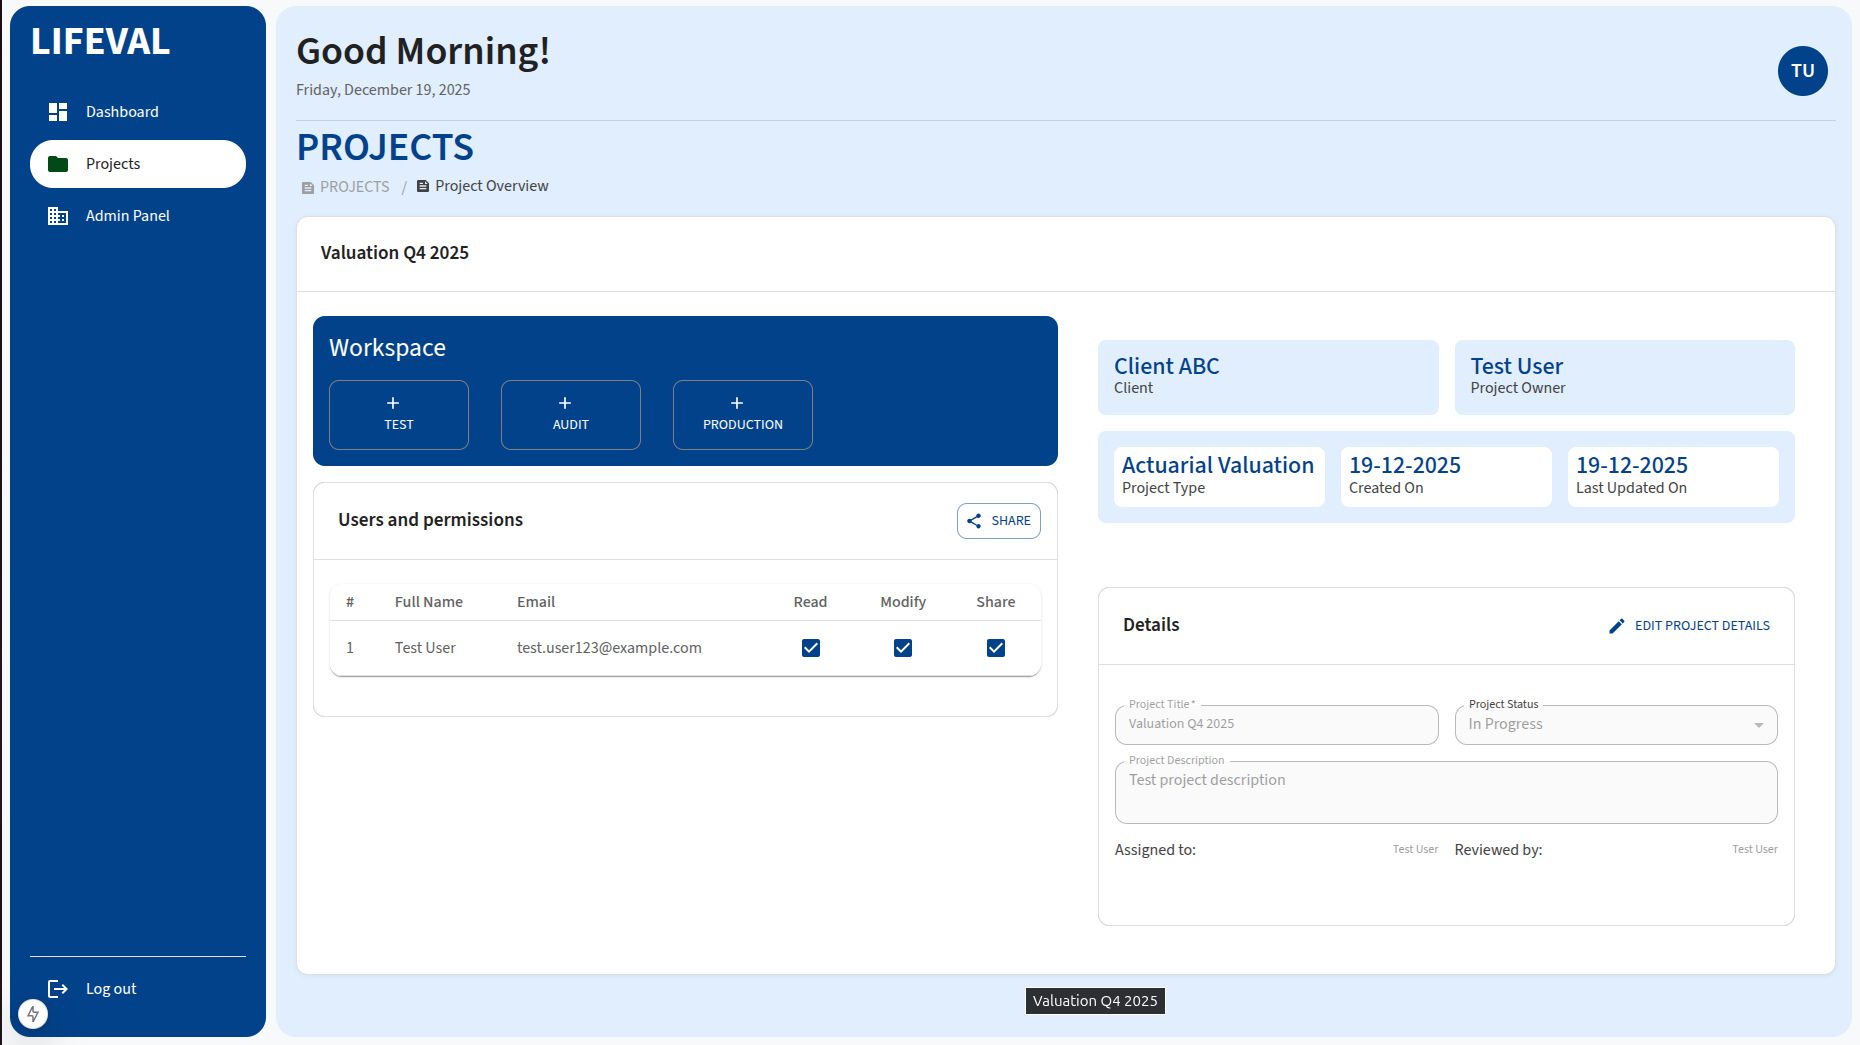Click the Project Title input field
The width and height of the screenshot is (1860, 1045).
pyautogui.click(x=1276, y=725)
